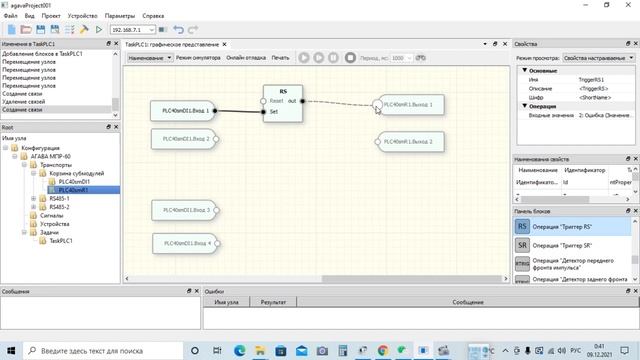Click the stop button in debug controls
Viewport: 640px width, 360px height.
click(350, 58)
